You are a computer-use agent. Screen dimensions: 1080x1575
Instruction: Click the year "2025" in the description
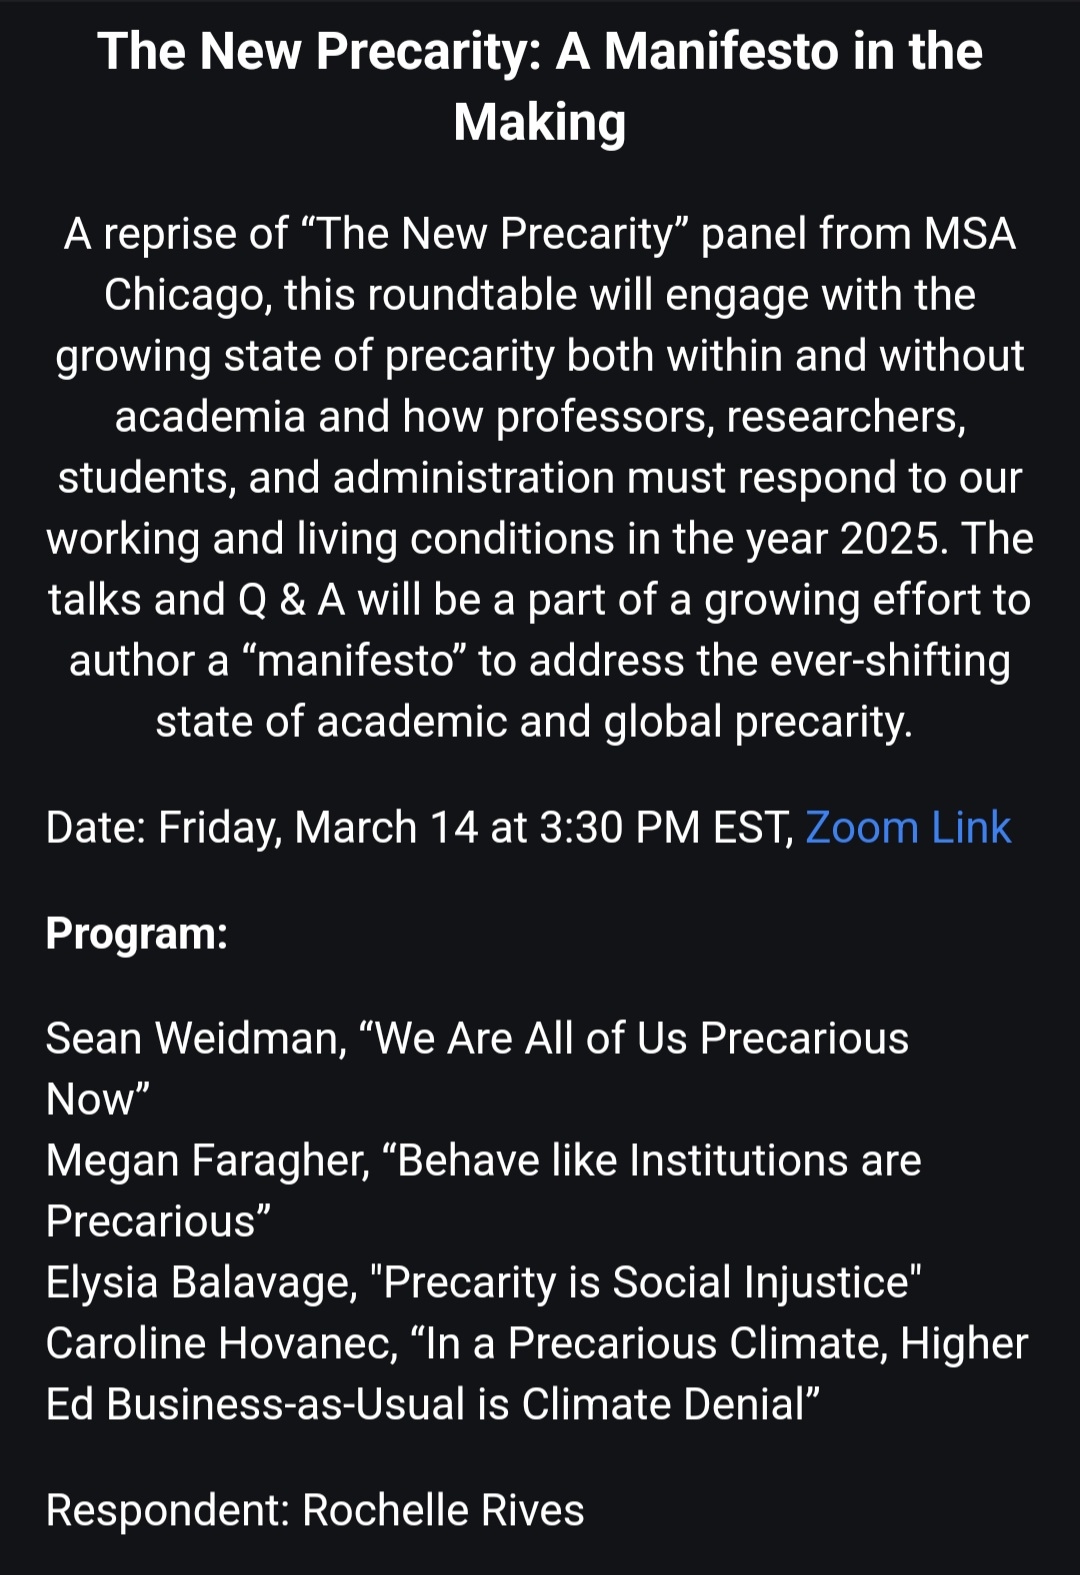pyautogui.click(x=894, y=539)
